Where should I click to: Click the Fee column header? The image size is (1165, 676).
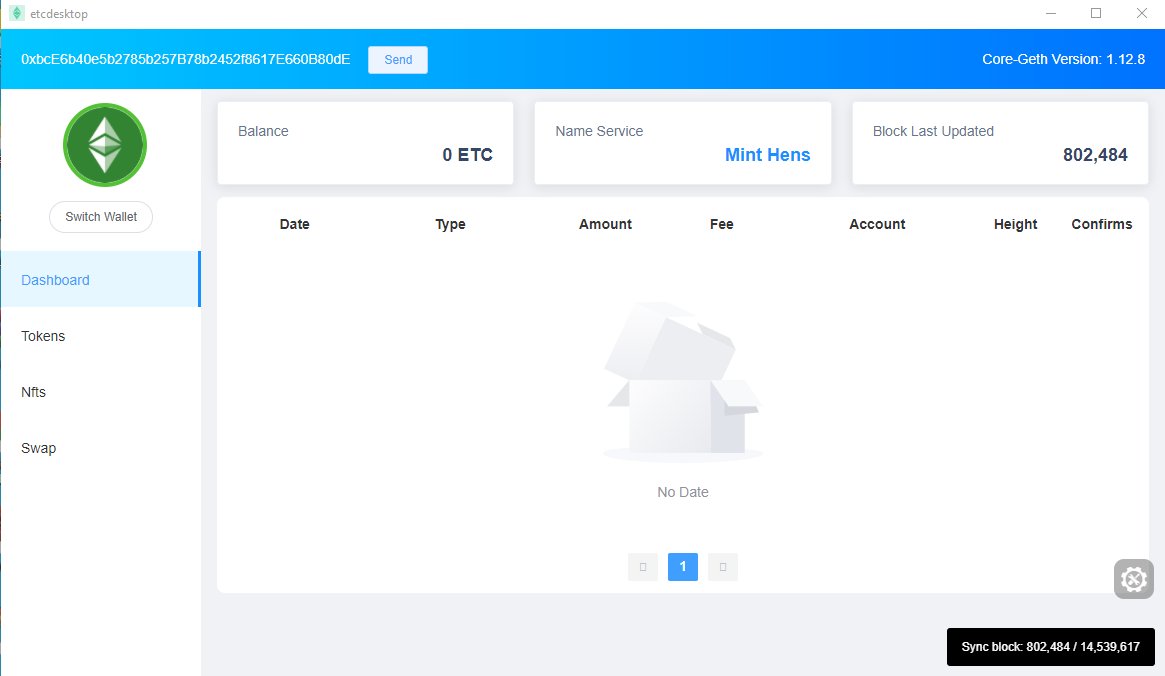(721, 224)
